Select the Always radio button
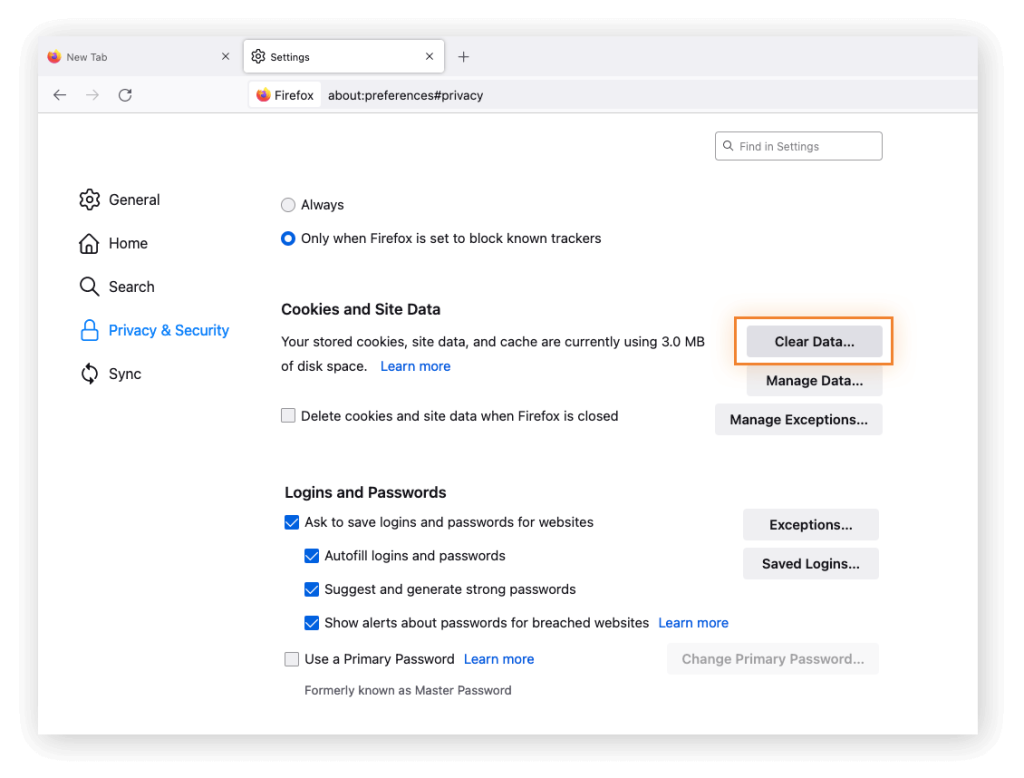This screenshot has width=1024, height=778. [288, 205]
